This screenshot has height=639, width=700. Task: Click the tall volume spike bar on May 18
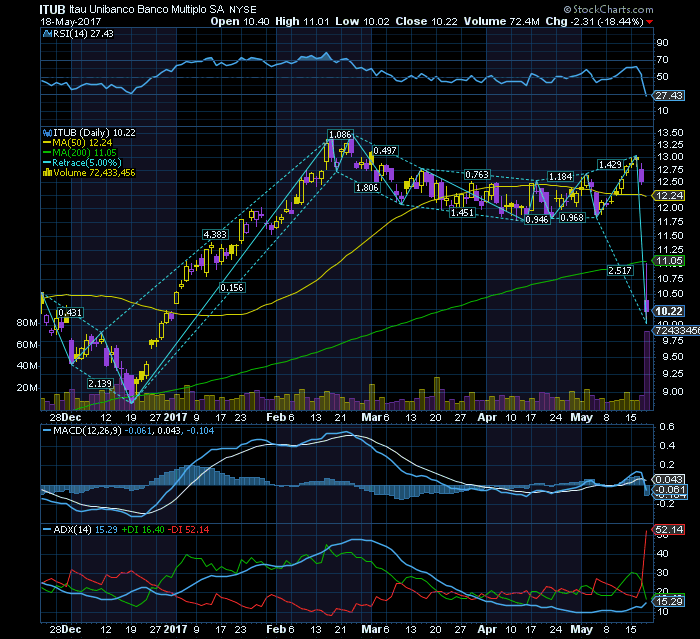(647, 371)
